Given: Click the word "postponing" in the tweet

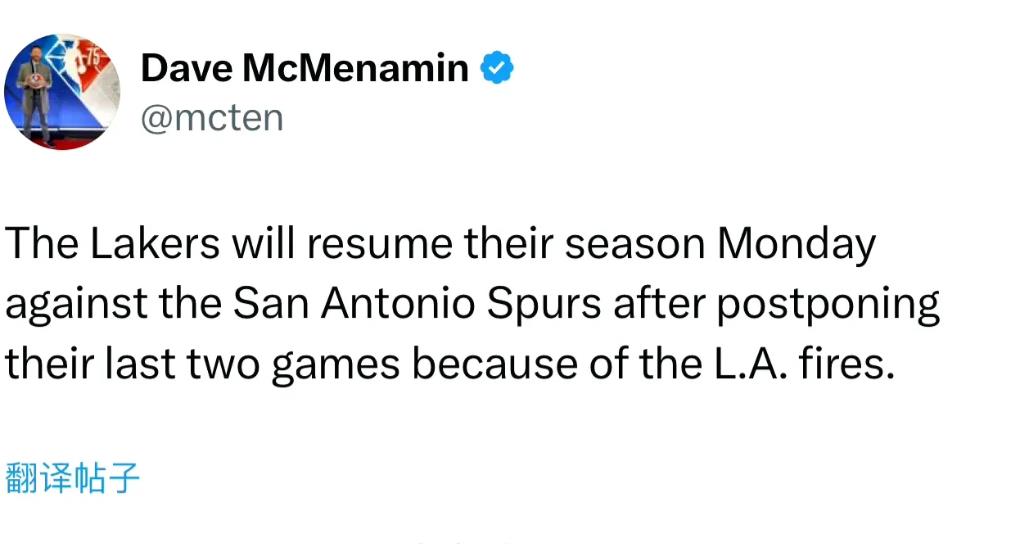Looking at the screenshot, I should 828,306.
